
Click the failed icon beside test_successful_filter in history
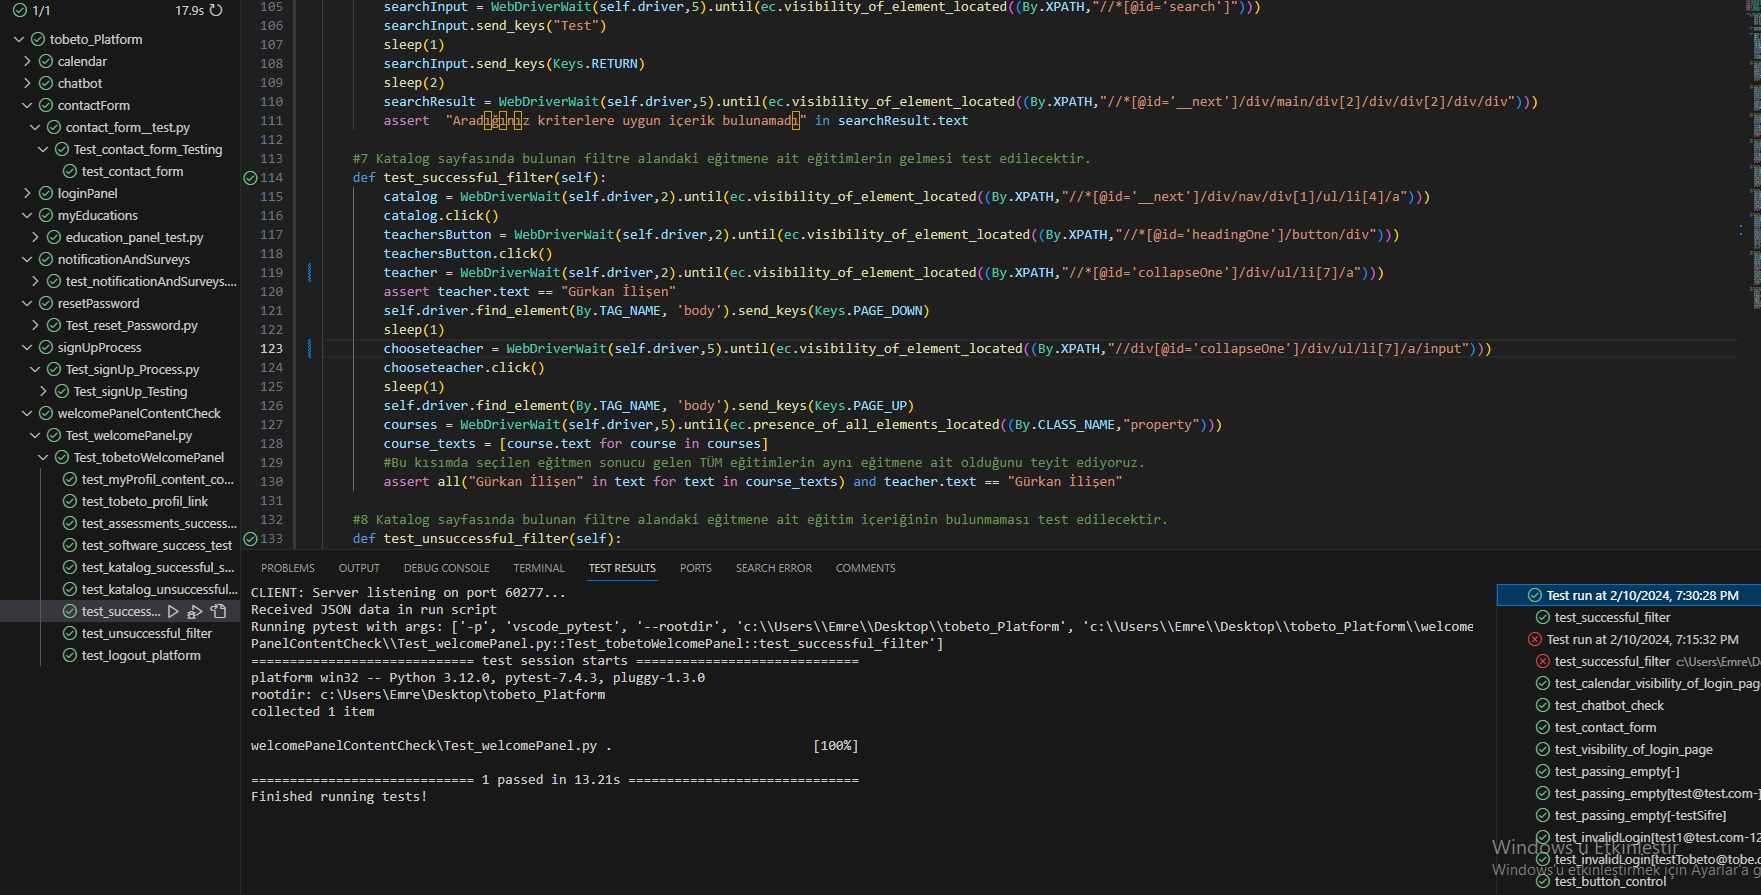click(1543, 661)
